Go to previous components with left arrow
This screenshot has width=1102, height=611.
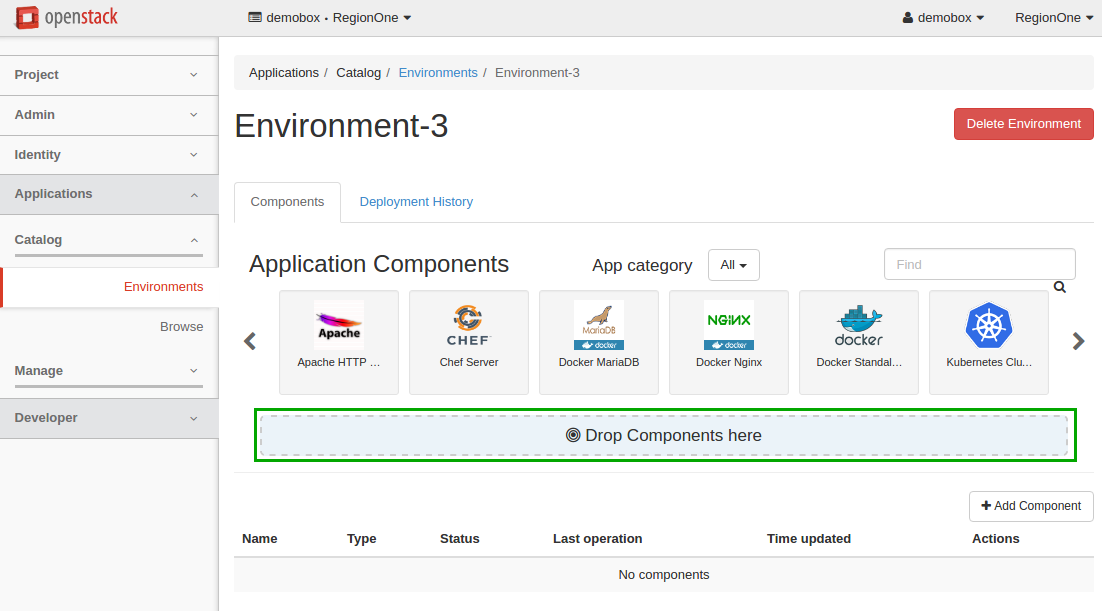[x=250, y=341]
